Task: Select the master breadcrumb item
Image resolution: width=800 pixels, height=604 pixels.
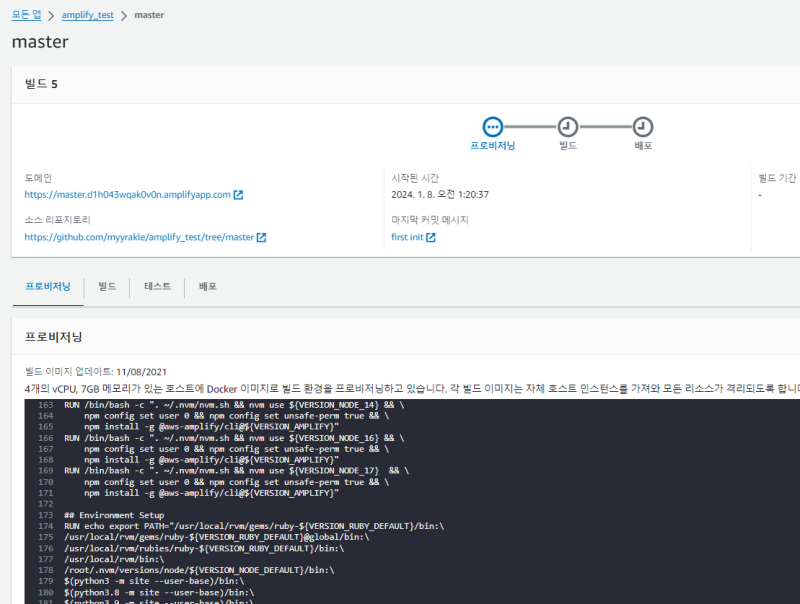Action: coord(149,16)
